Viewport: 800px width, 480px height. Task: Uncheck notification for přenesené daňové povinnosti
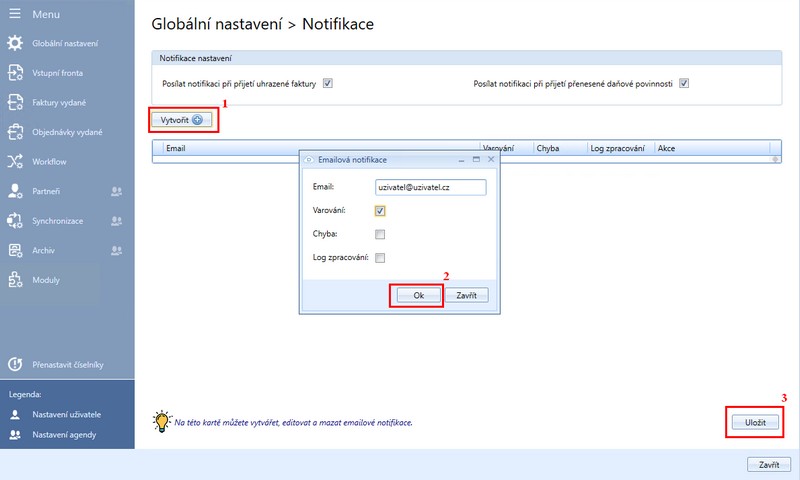685,84
